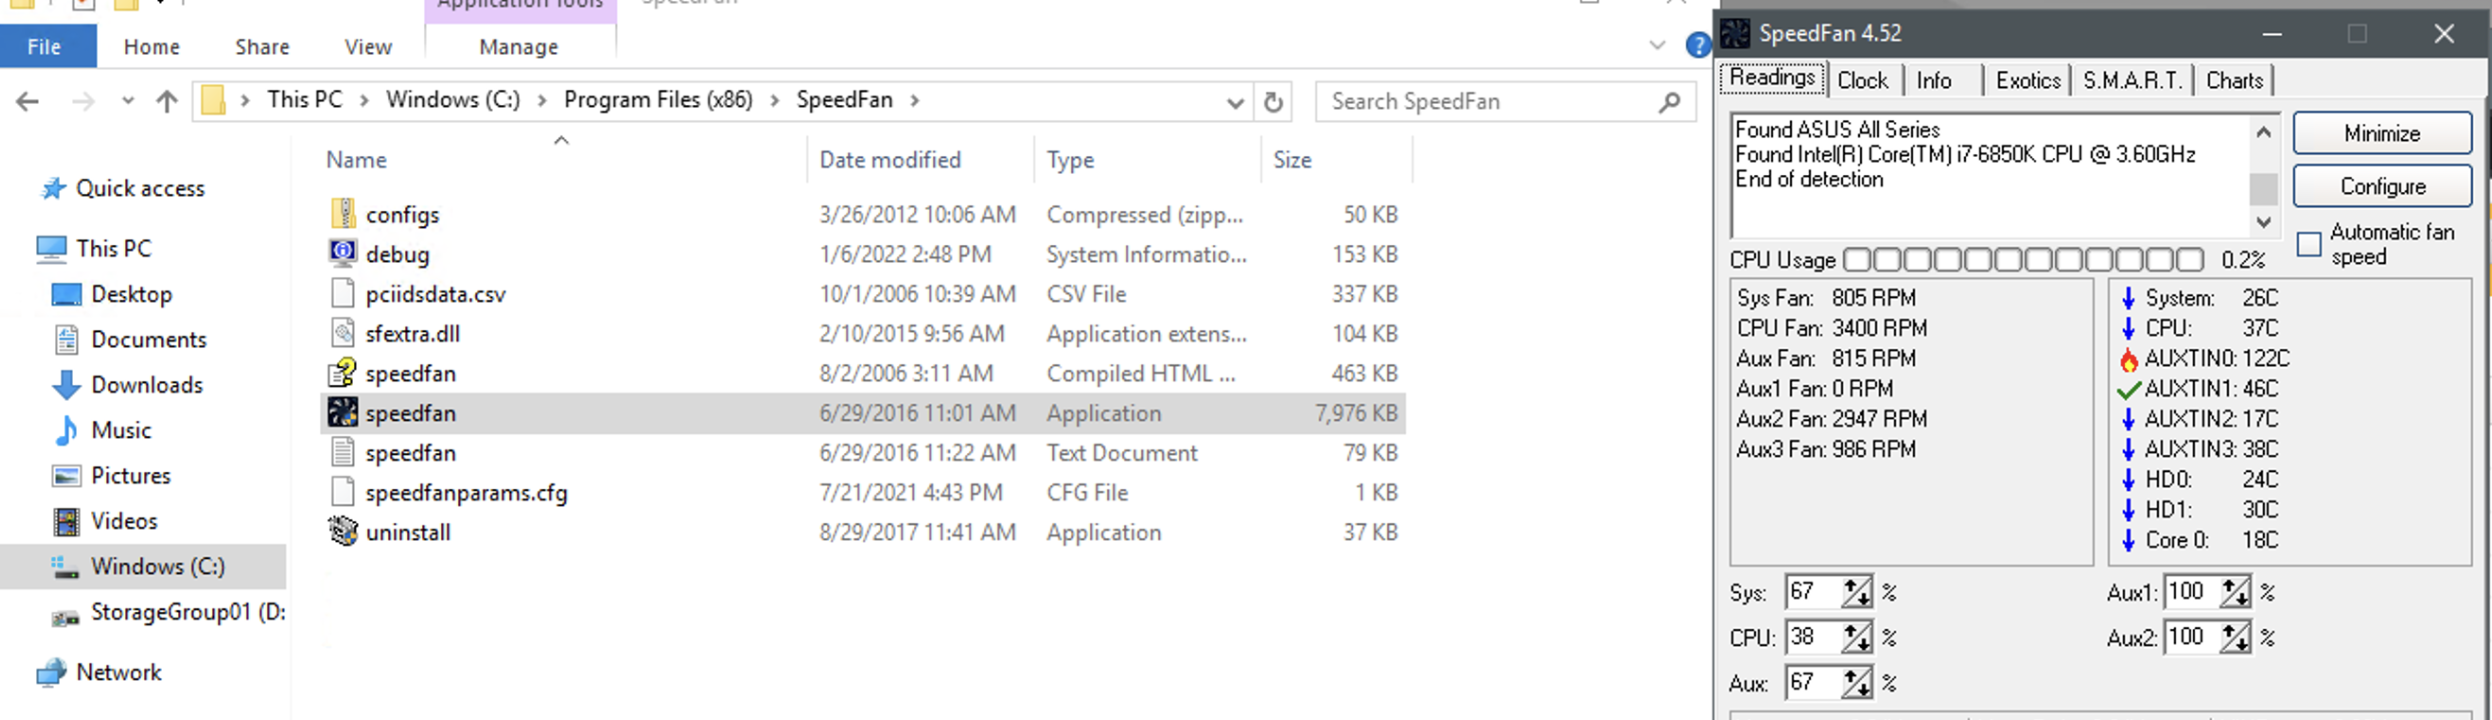2492x720 pixels.
Task: Go back with the Explorer back arrow
Action: [x=28, y=101]
